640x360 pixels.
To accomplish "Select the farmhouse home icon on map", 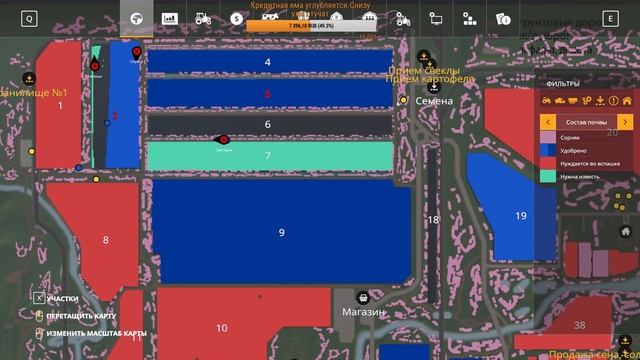I will pyautogui.click(x=625, y=232).
